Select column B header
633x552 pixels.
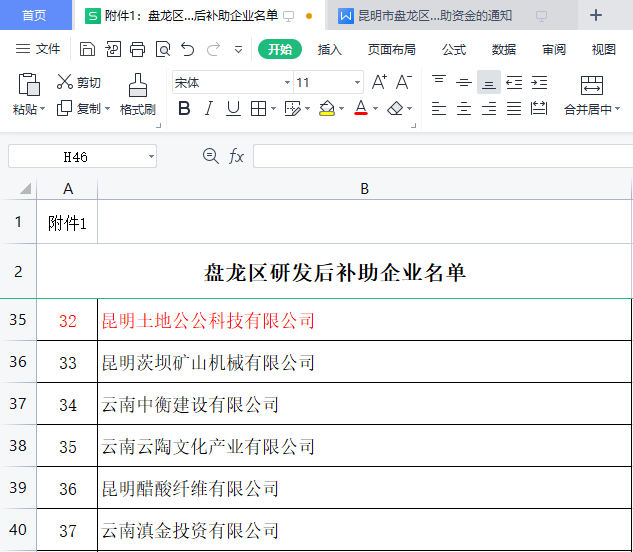[x=365, y=189]
